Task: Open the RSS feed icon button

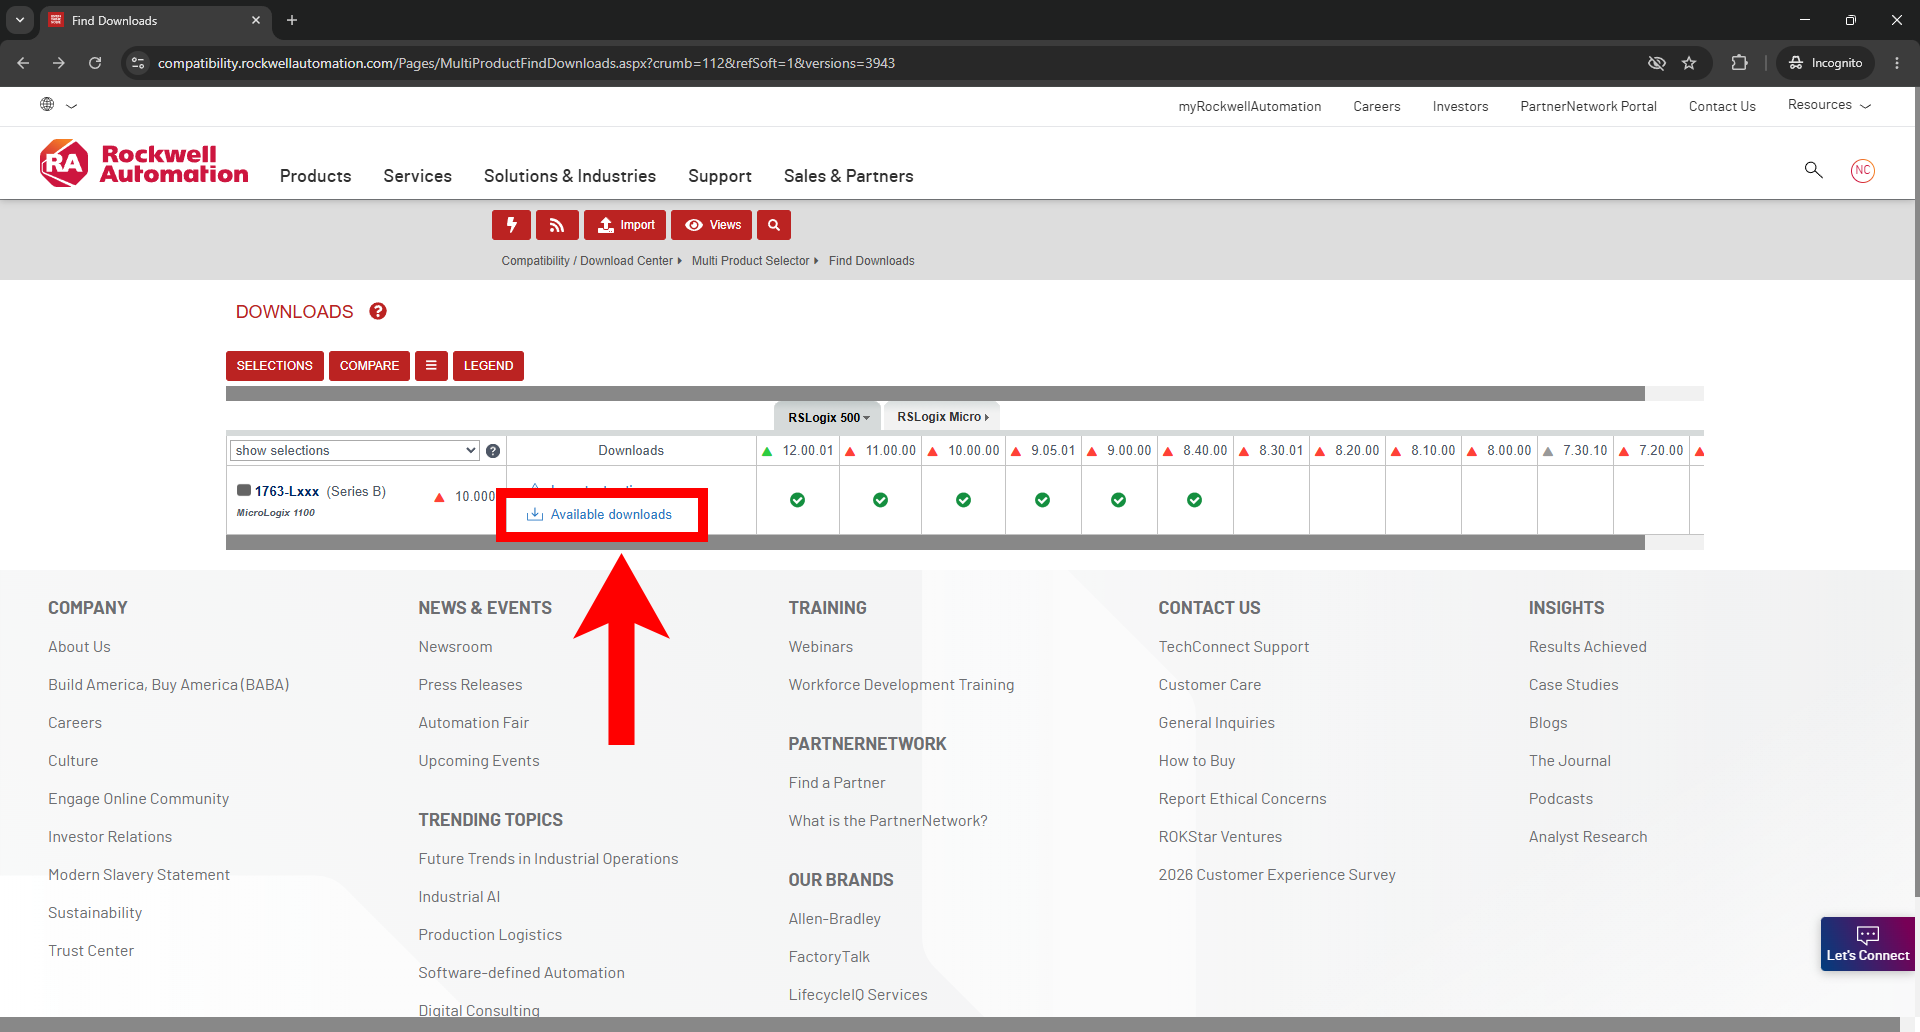Action: tap(557, 225)
